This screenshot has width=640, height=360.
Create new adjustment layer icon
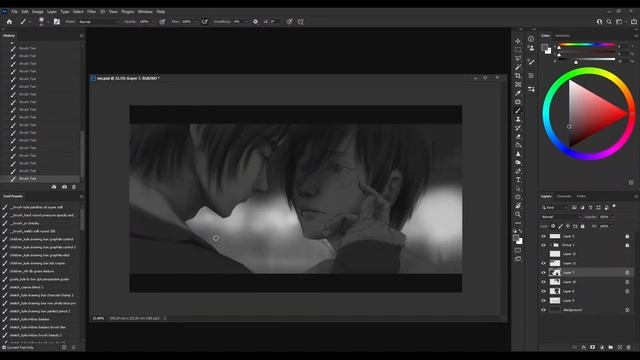(602, 347)
